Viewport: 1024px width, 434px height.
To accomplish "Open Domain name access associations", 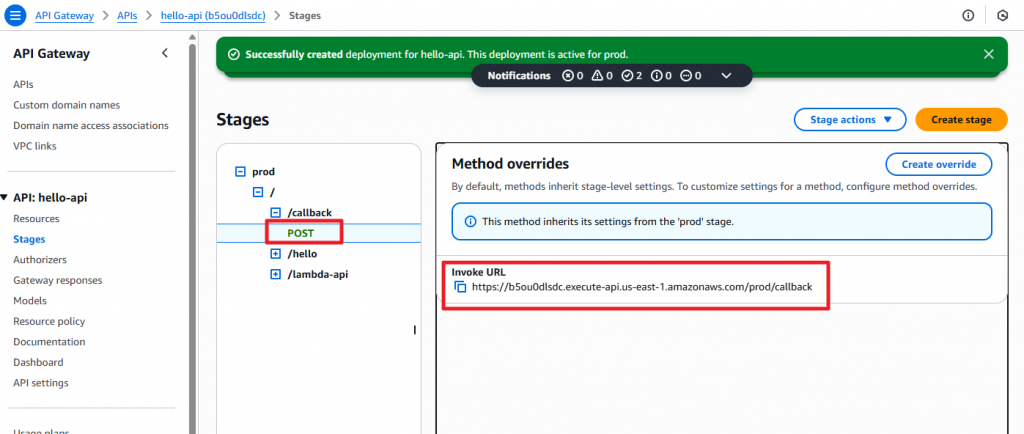I will 91,125.
